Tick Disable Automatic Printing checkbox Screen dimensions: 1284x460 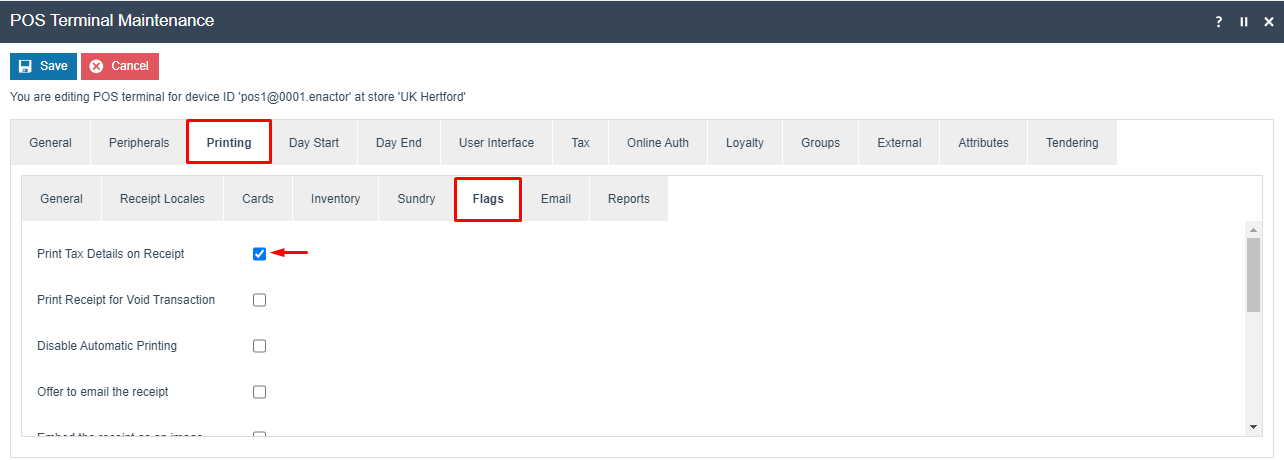(260, 346)
